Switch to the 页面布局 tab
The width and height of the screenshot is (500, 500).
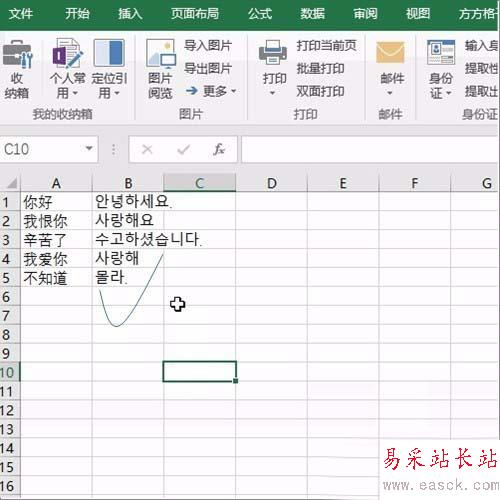[195, 14]
